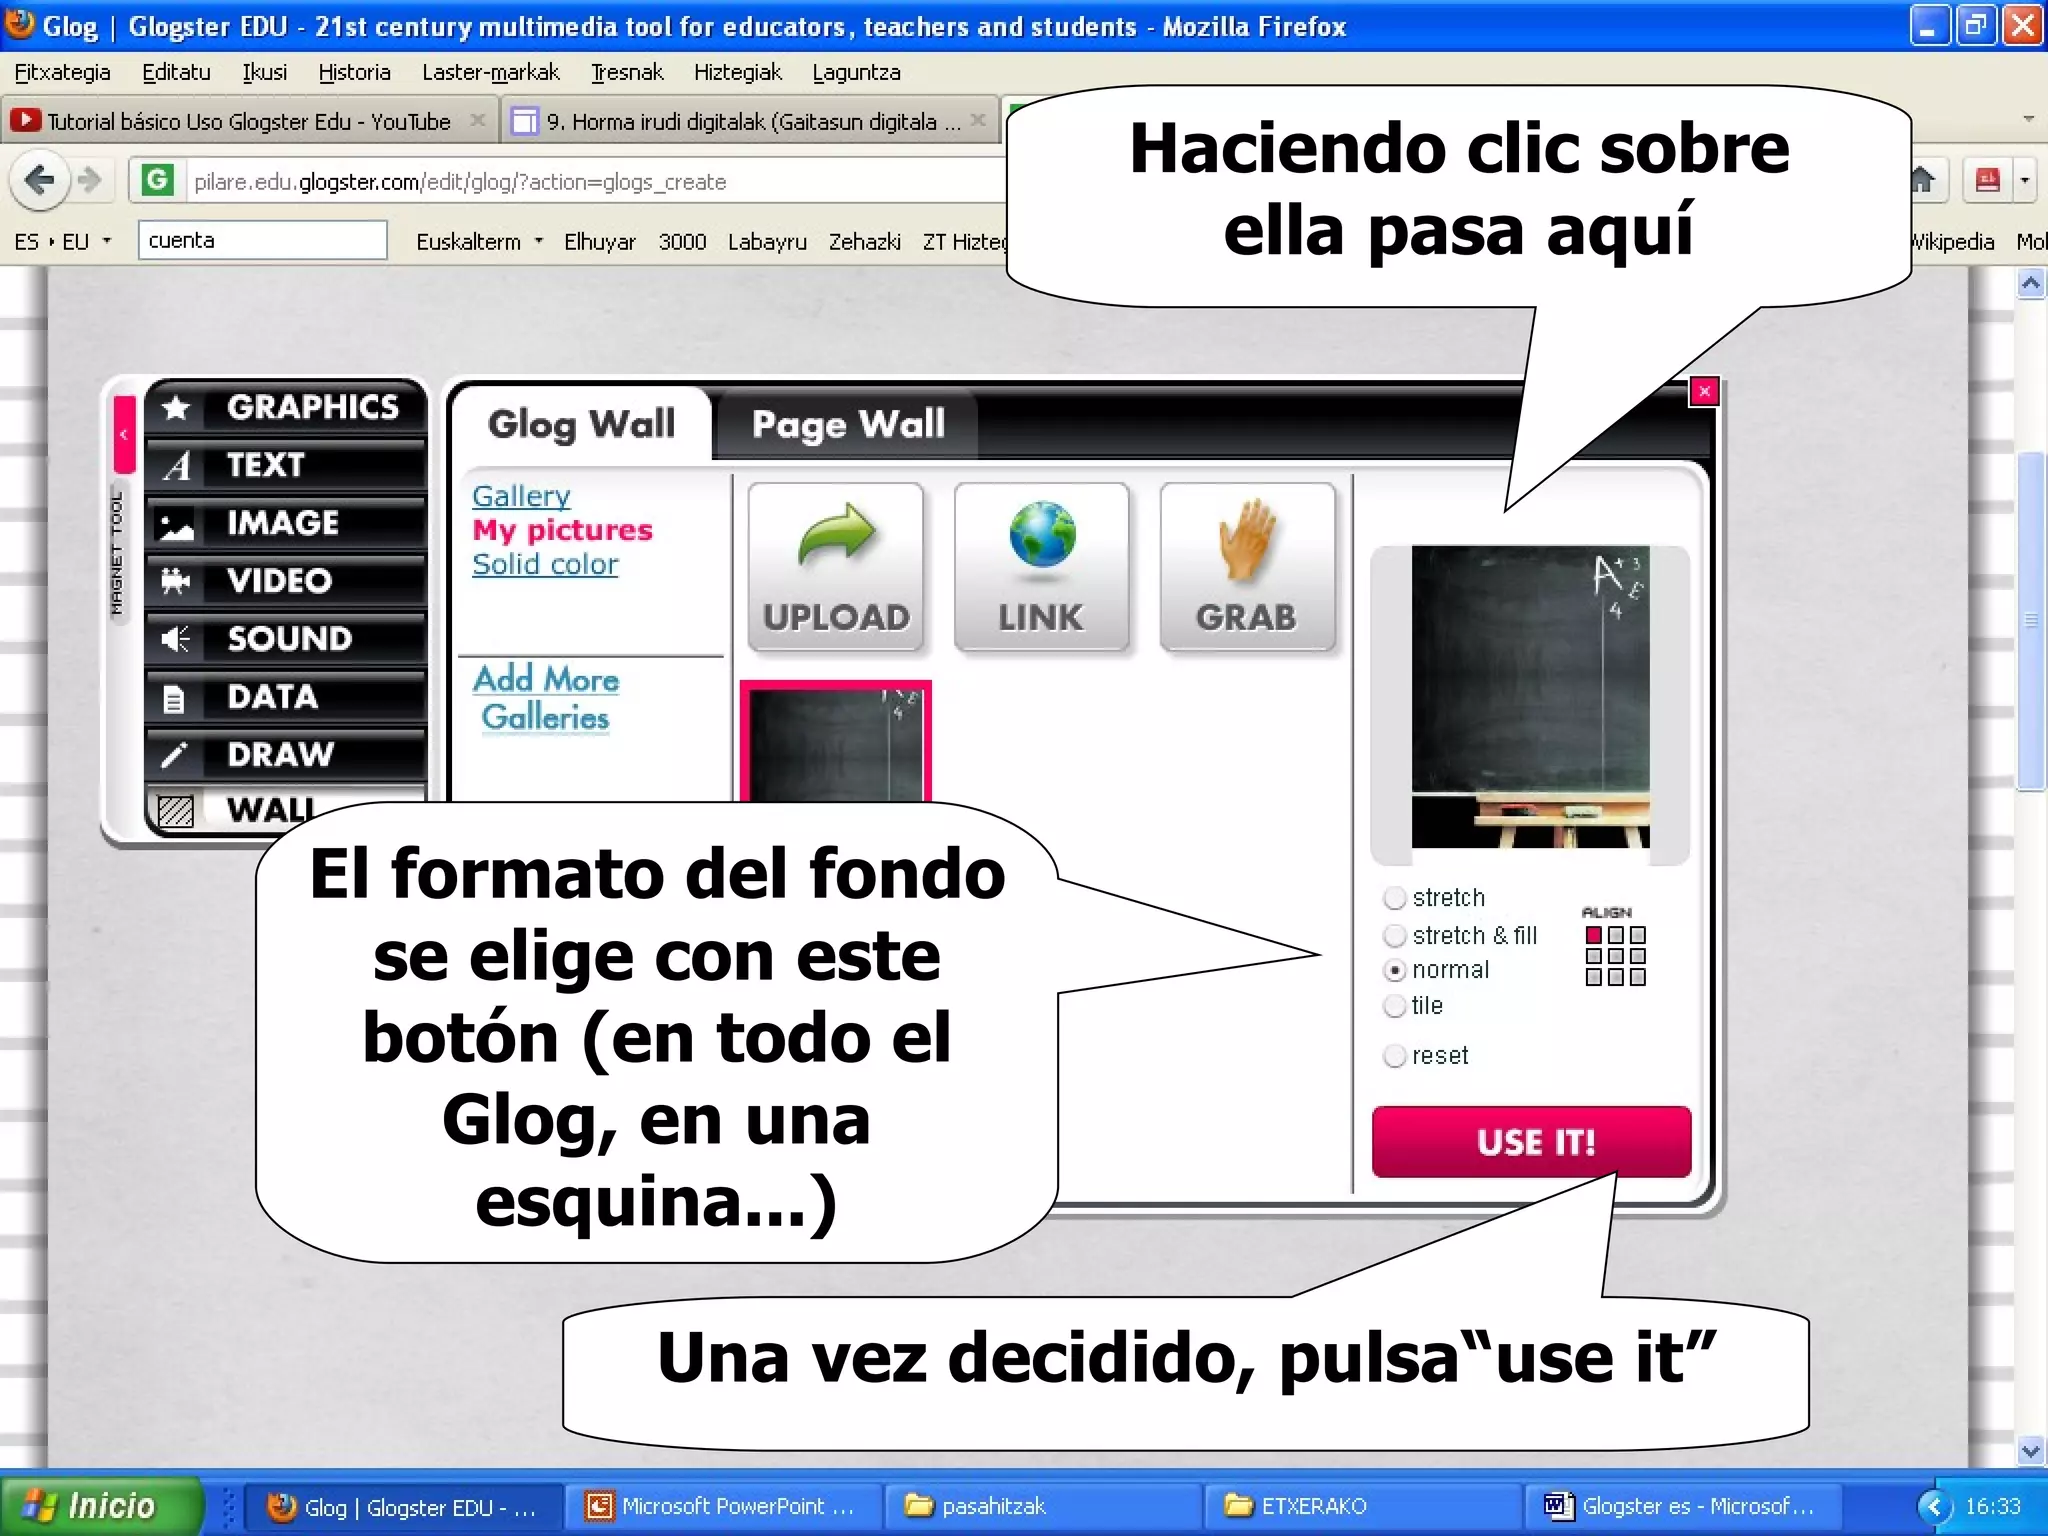Open the Gallery link

[521, 496]
